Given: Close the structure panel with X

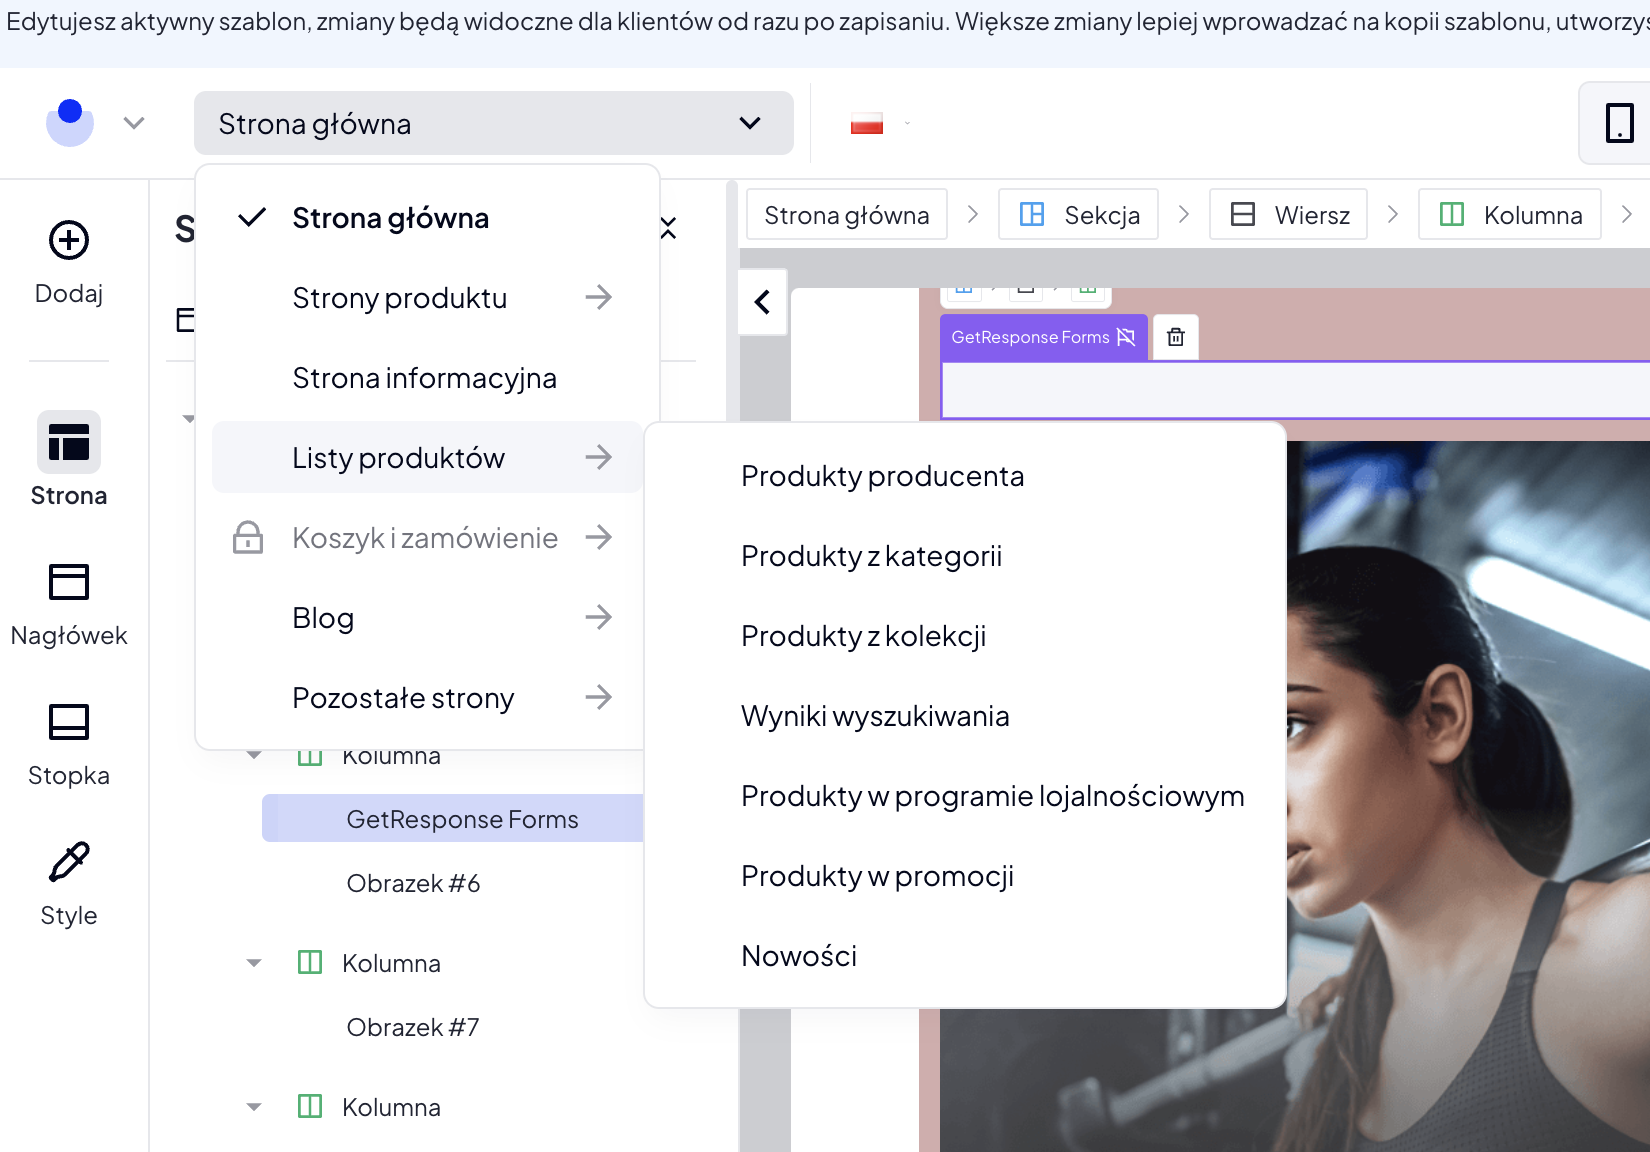Looking at the screenshot, I should 669,229.
